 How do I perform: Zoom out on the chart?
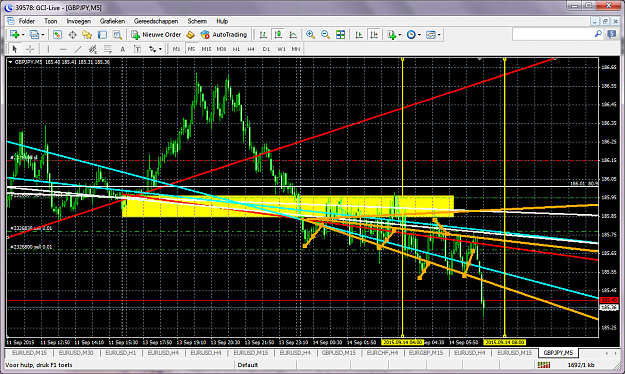coord(325,35)
